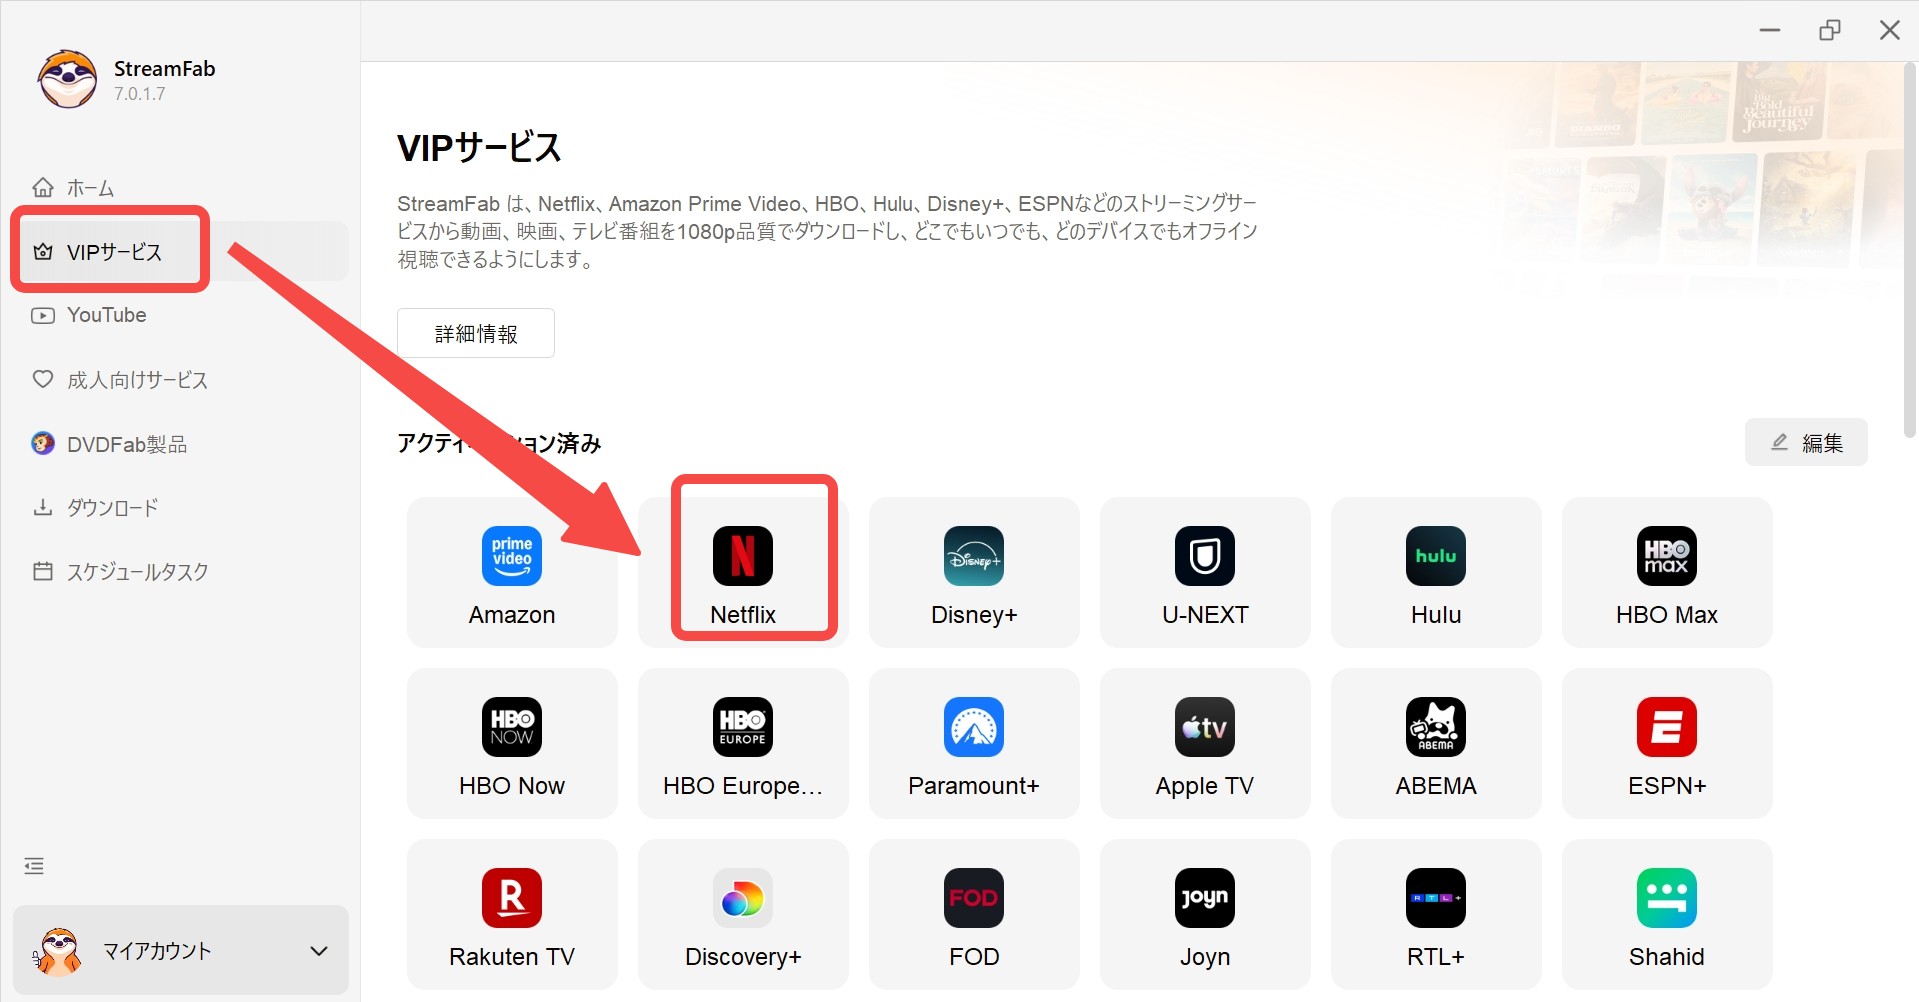Open the FOD downloader
Screen dimensions: 1919x1002
[x=973, y=913]
